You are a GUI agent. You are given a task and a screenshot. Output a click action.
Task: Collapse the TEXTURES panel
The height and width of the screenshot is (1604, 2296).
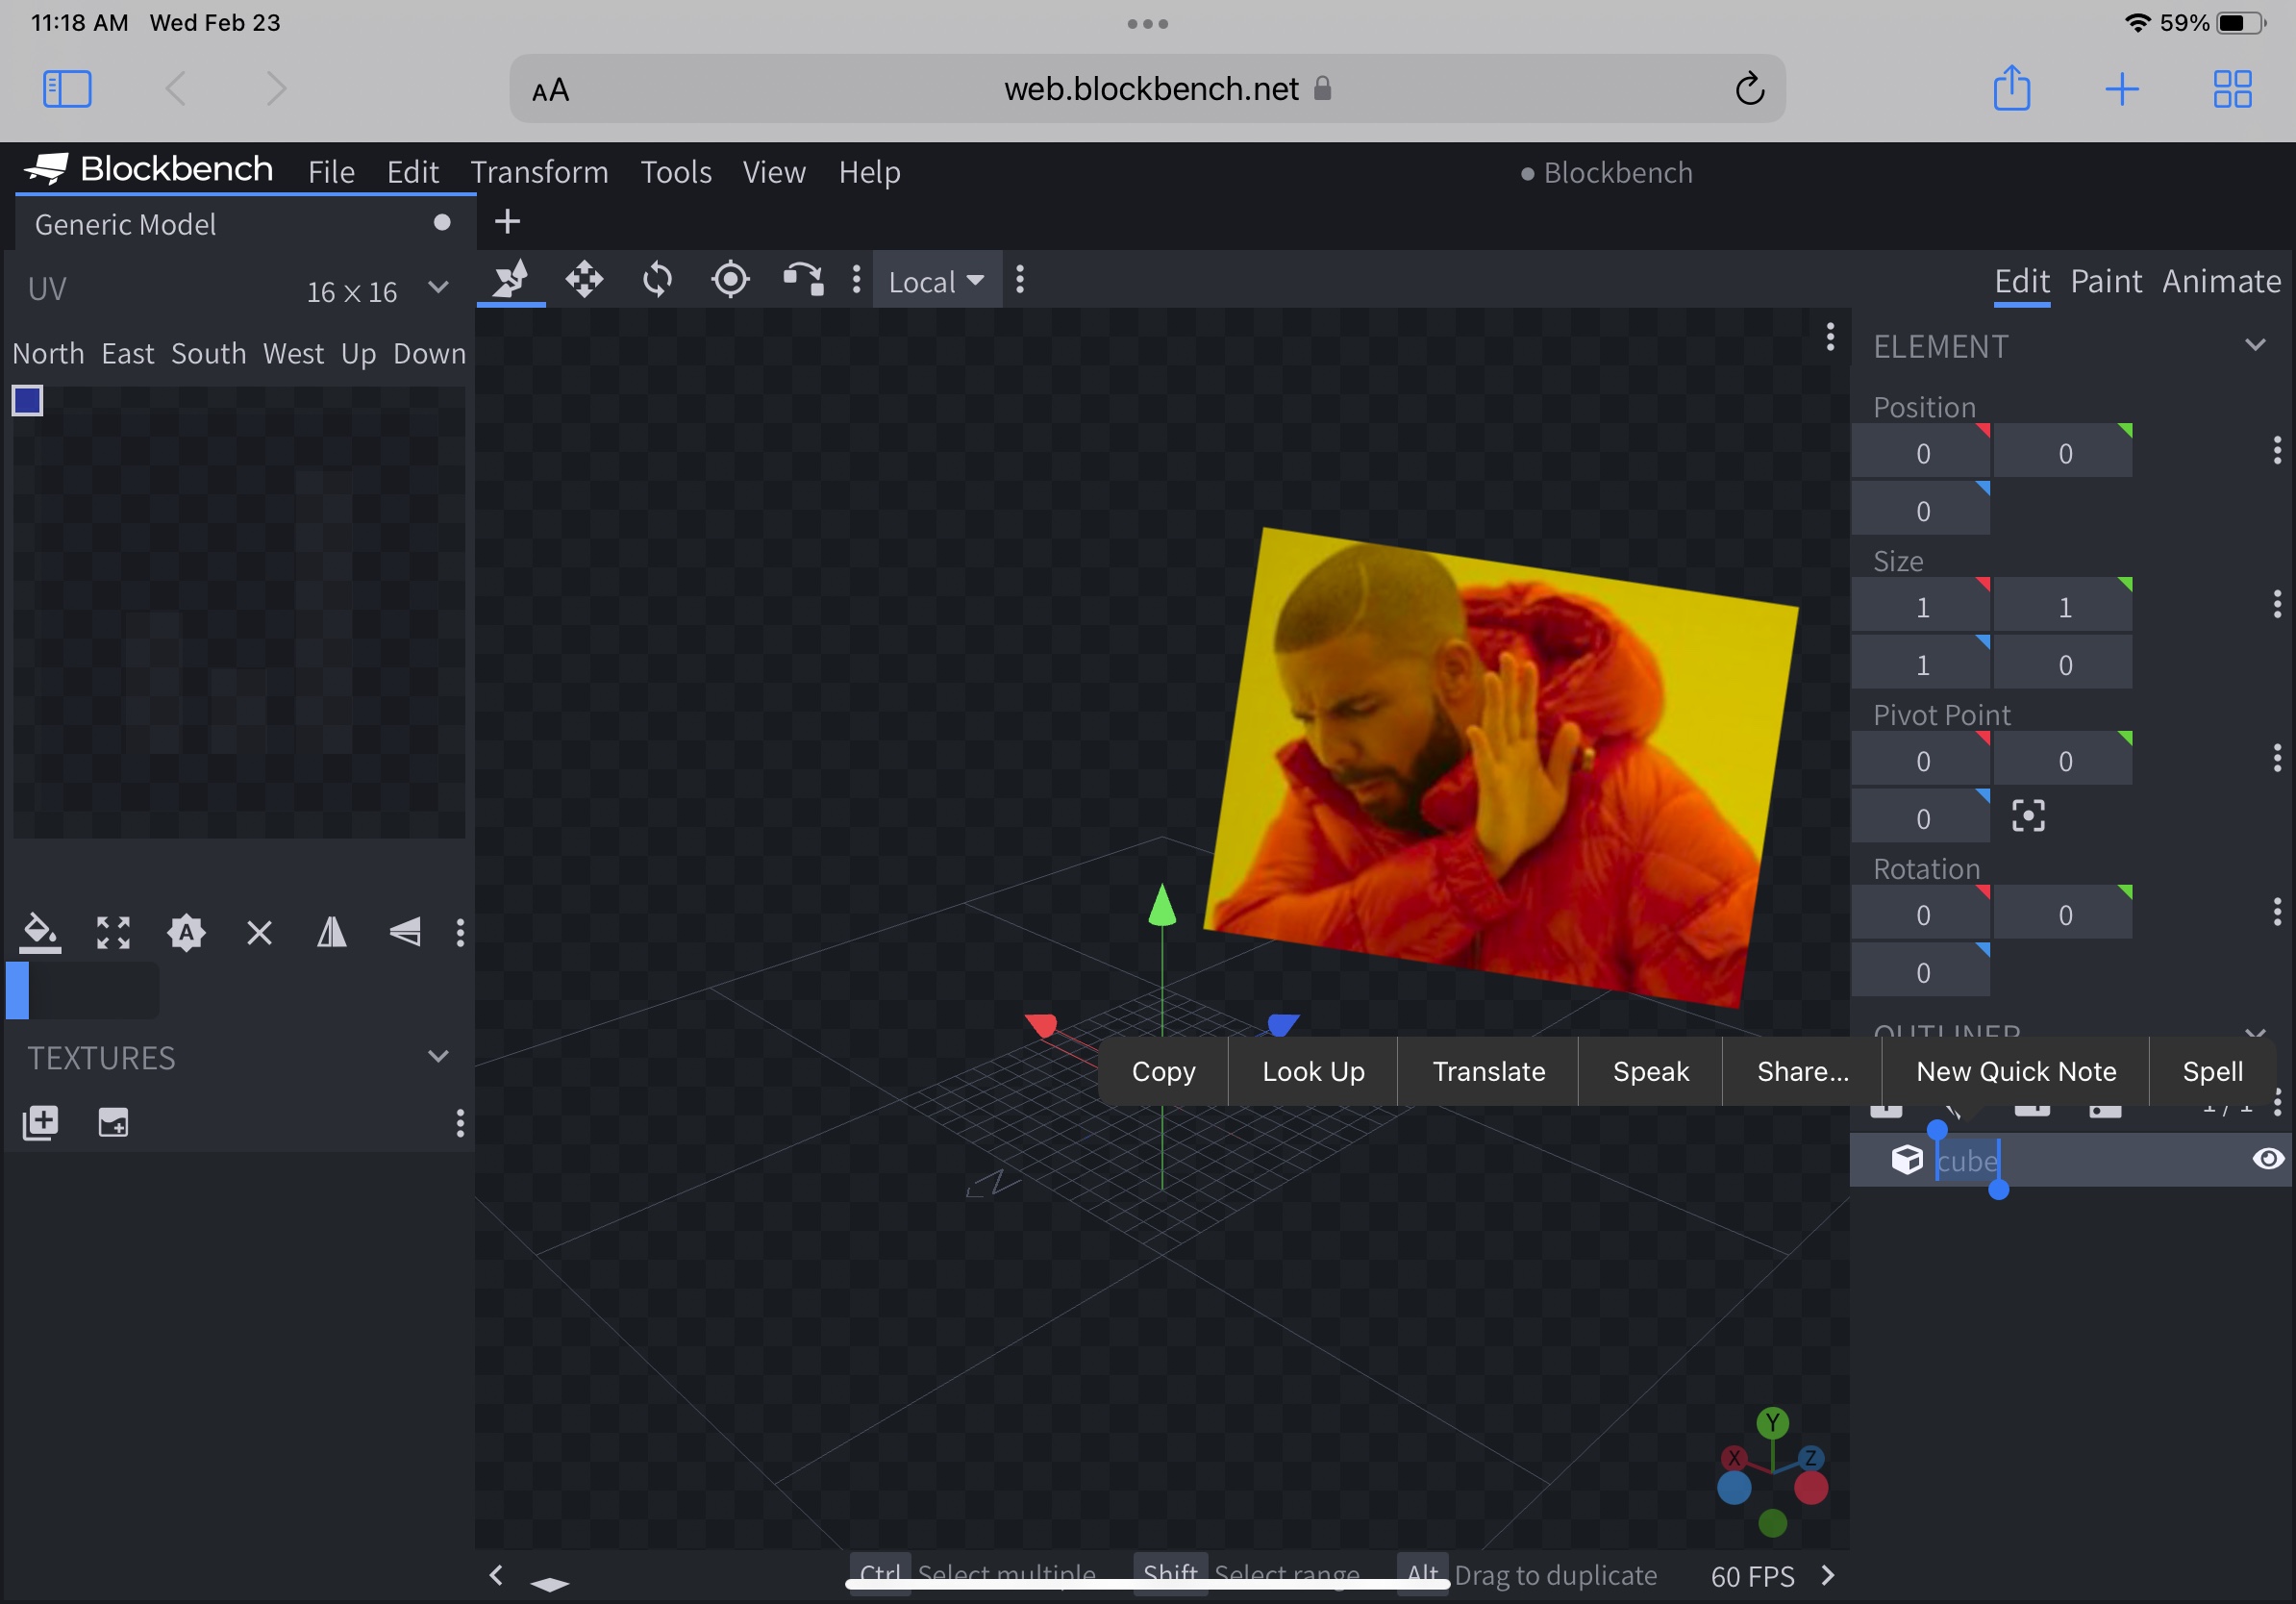[438, 1057]
